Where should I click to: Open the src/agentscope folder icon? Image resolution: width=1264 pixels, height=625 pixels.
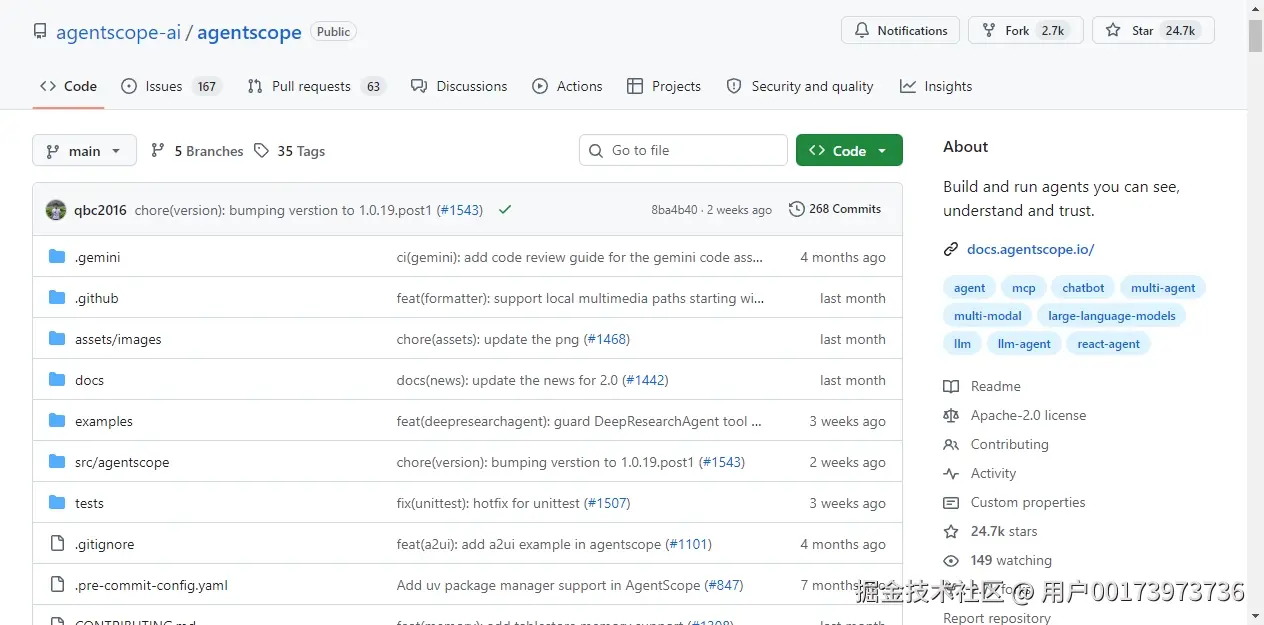[x=57, y=462]
